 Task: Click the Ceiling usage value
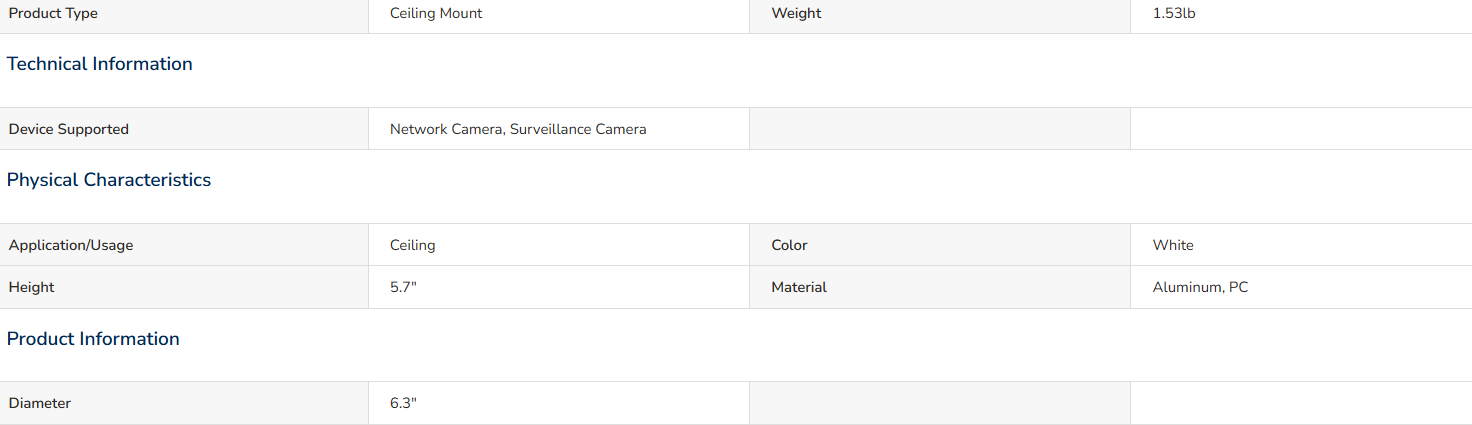point(413,245)
